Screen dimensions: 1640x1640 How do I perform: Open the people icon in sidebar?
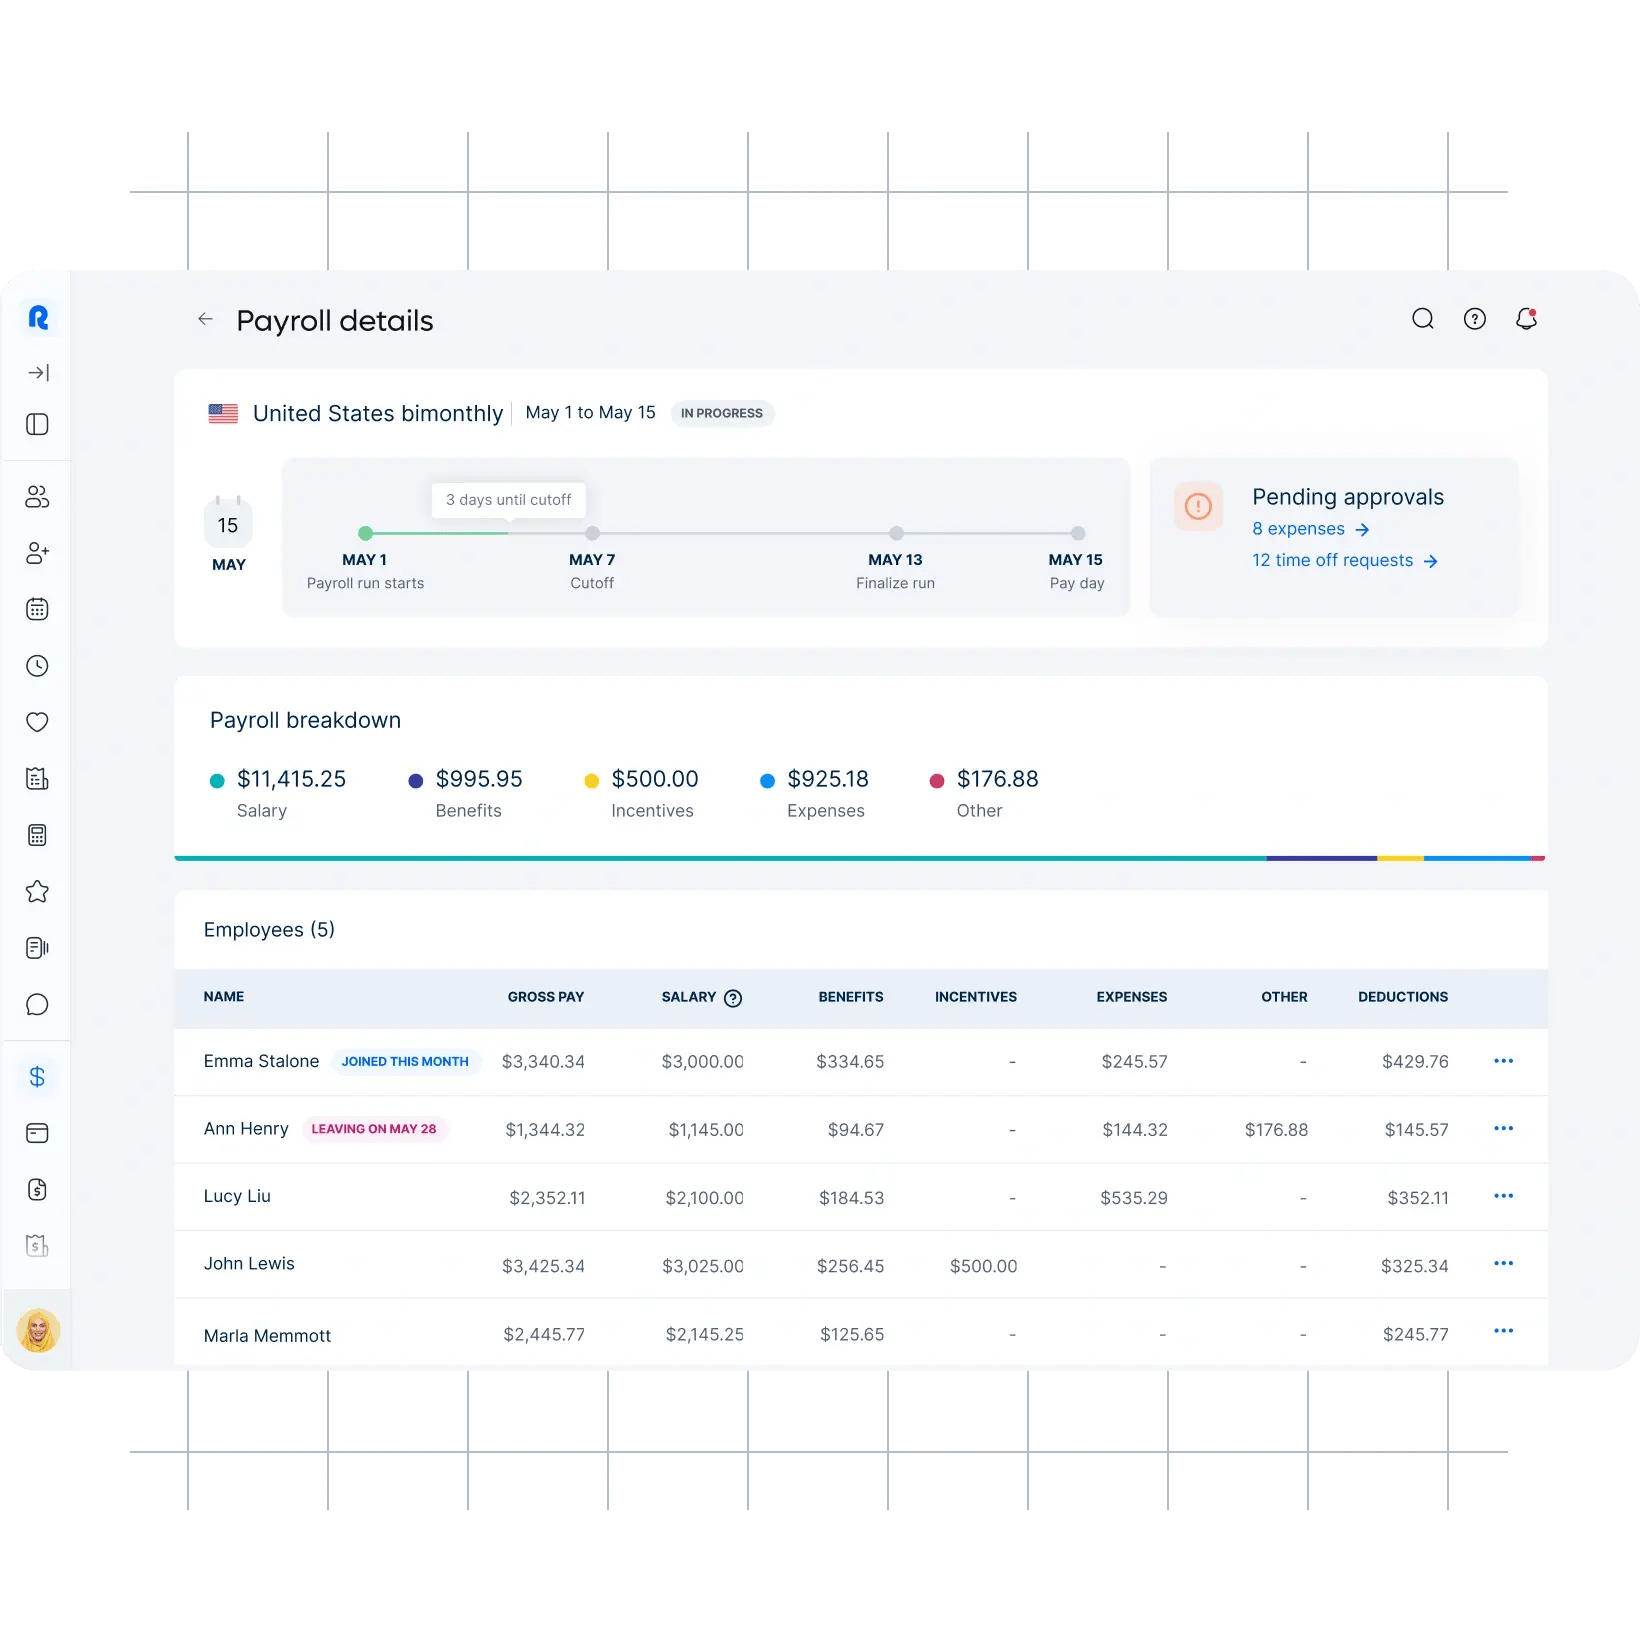[x=38, y=497]
